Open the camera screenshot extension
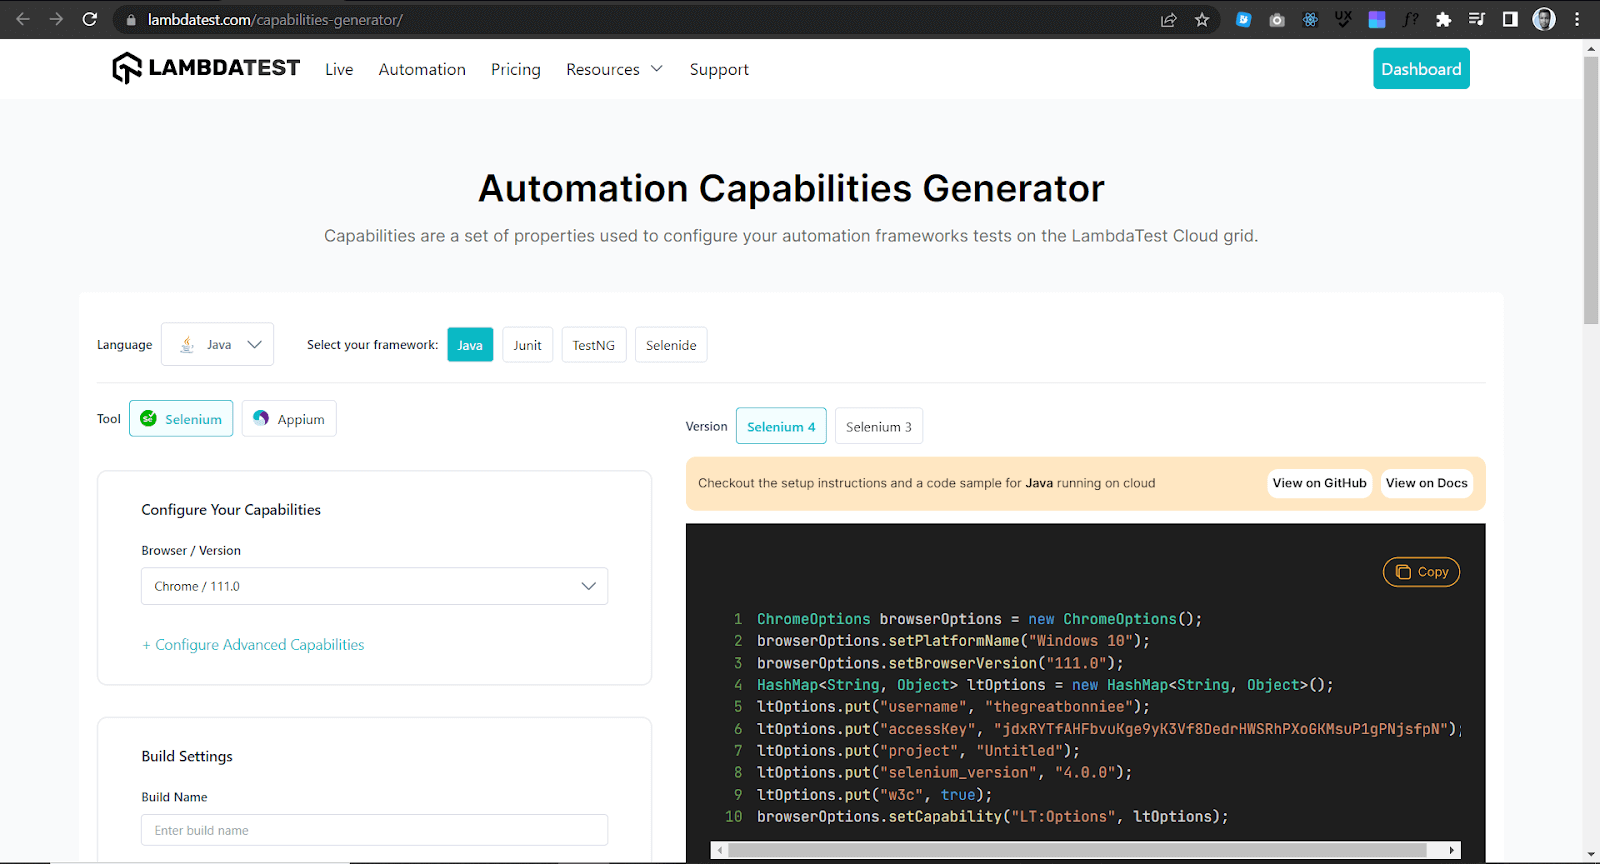The image size is (1600, 864). (1277, 20)
